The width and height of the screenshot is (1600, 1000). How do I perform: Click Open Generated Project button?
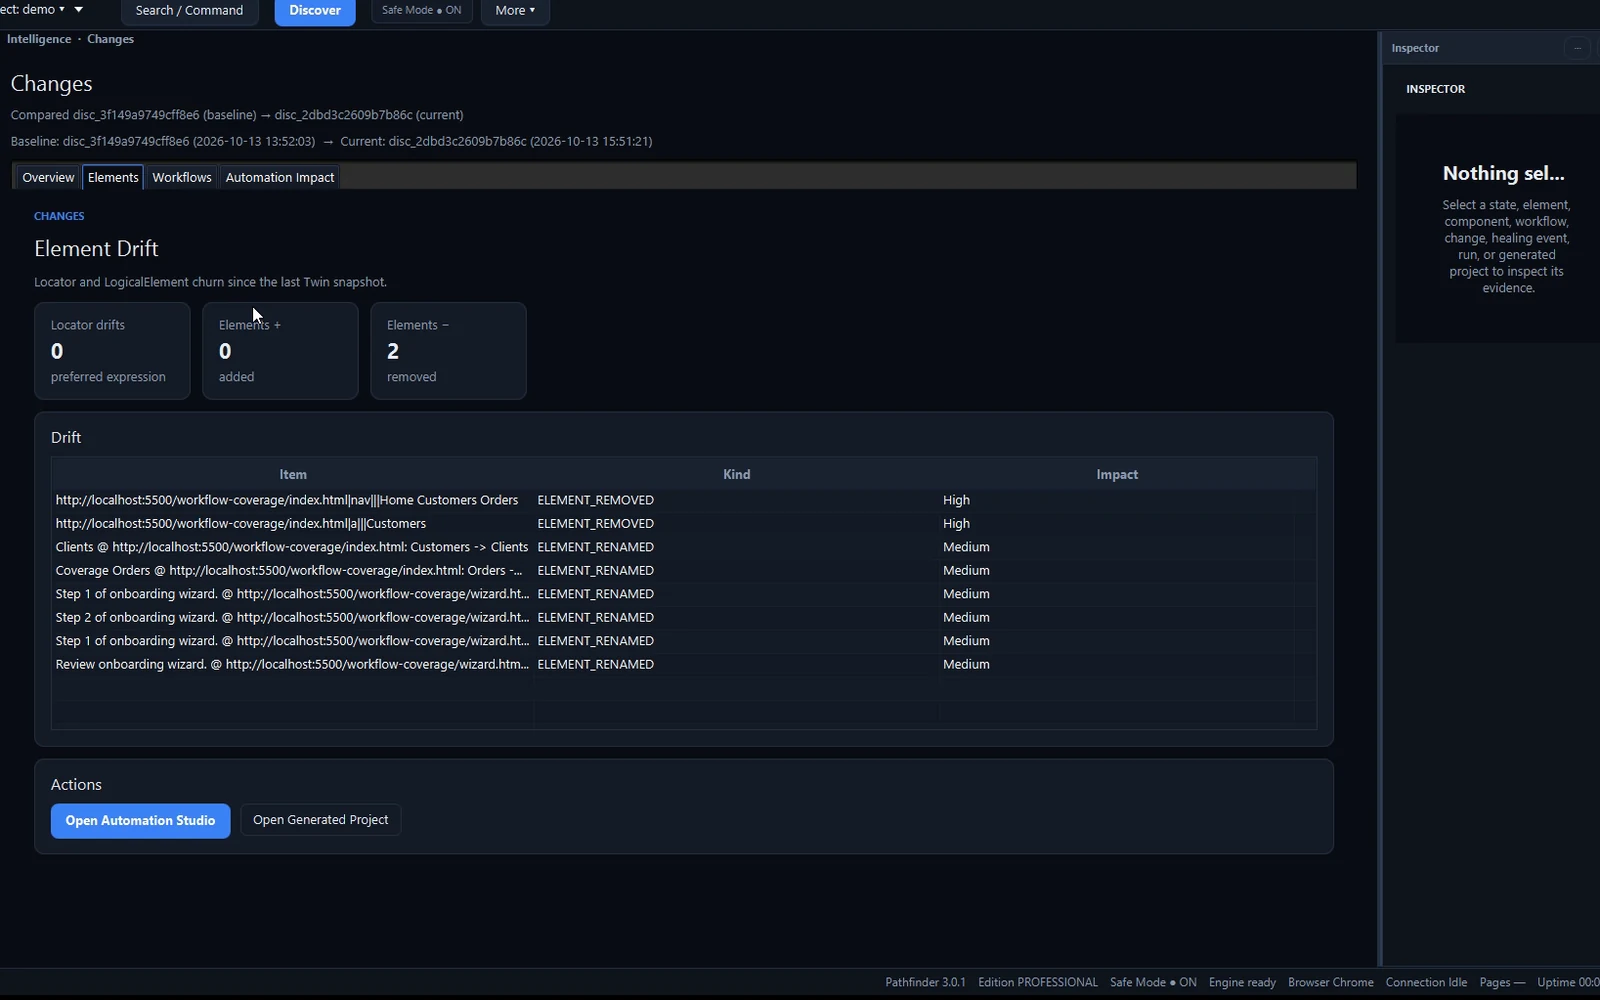point(320,820)
